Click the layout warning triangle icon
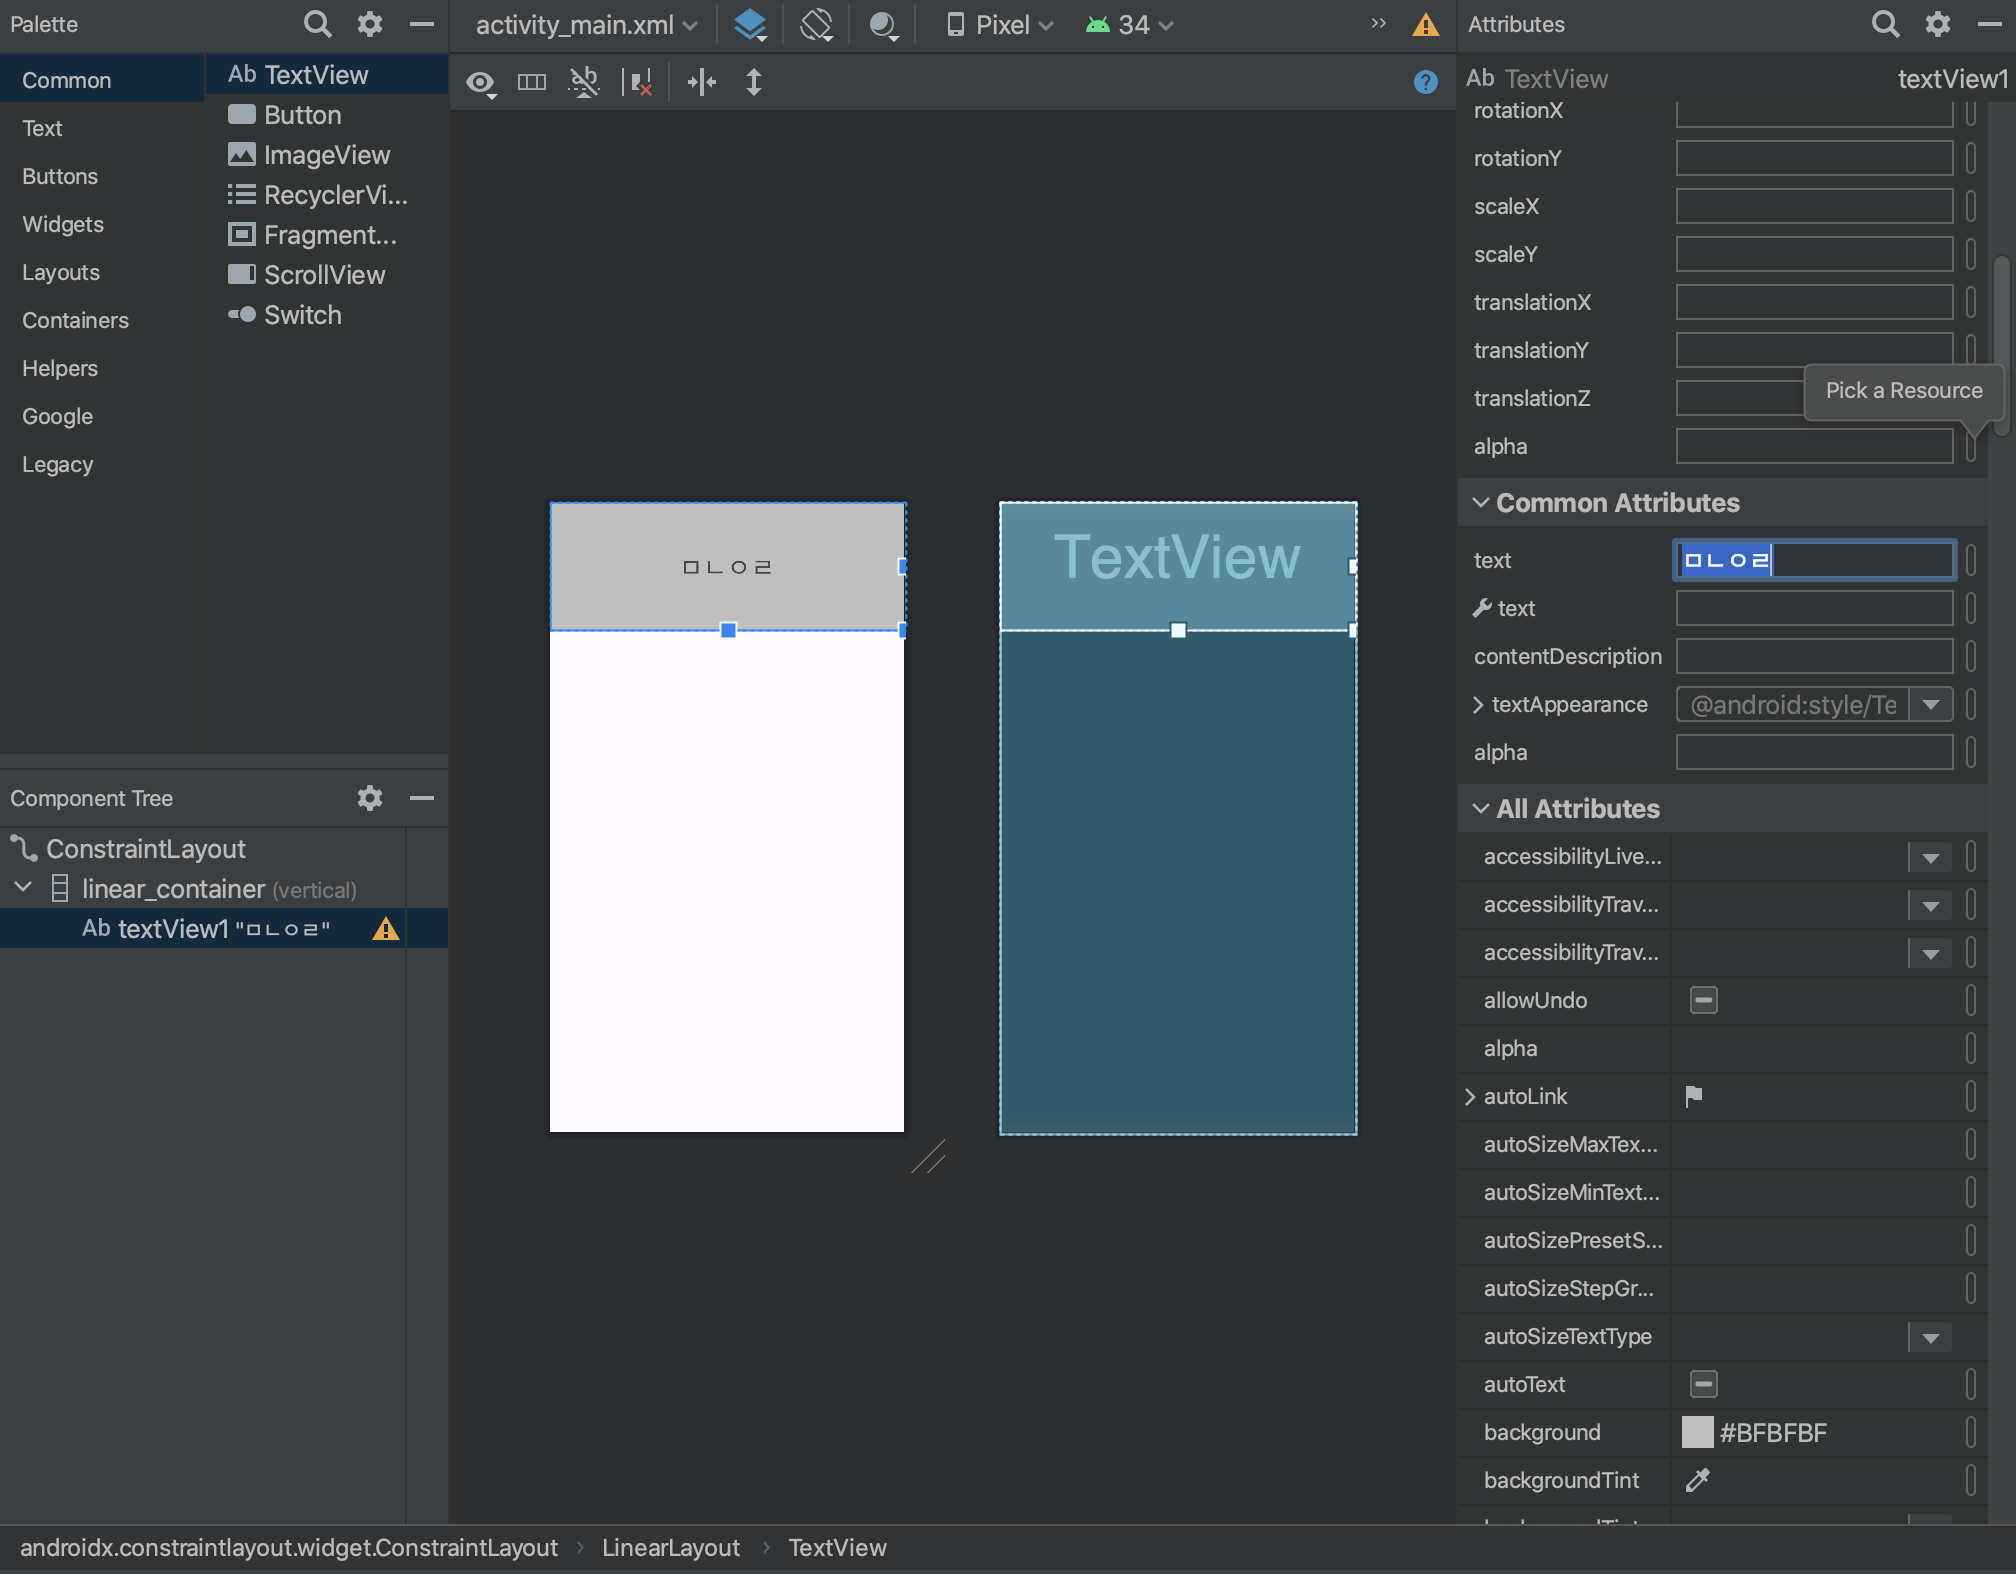 1425,24
